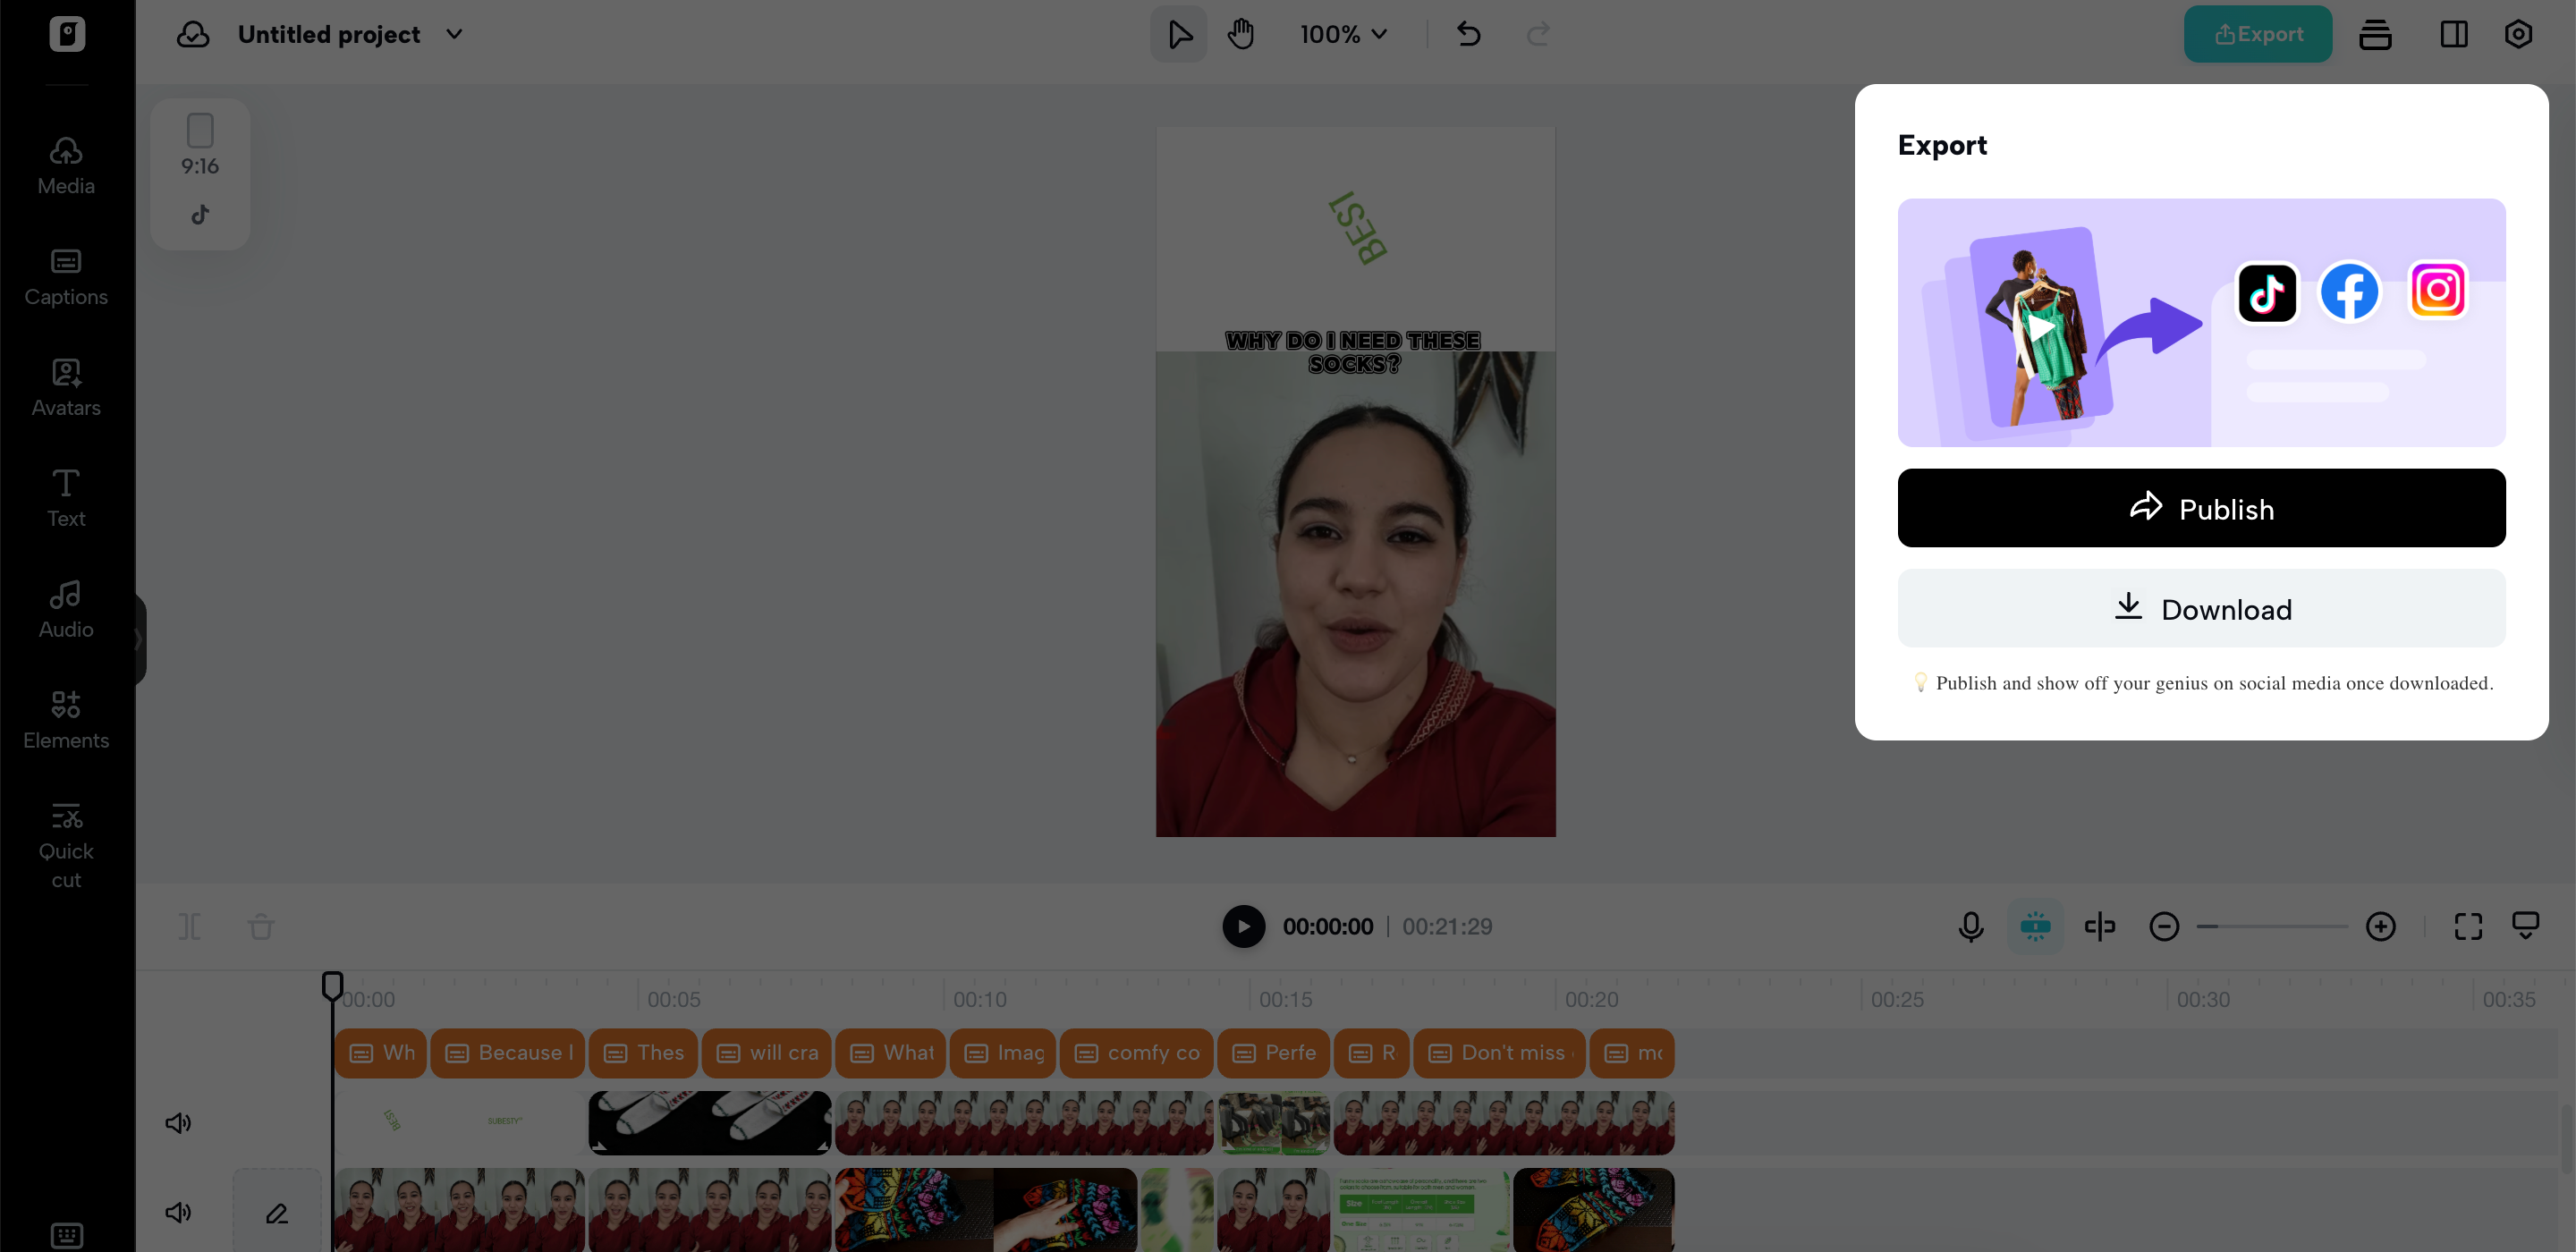Select the 9:16 TikTok clip thumbnail
This screenshot has width=2576, height=1252.
coord(200,173)
